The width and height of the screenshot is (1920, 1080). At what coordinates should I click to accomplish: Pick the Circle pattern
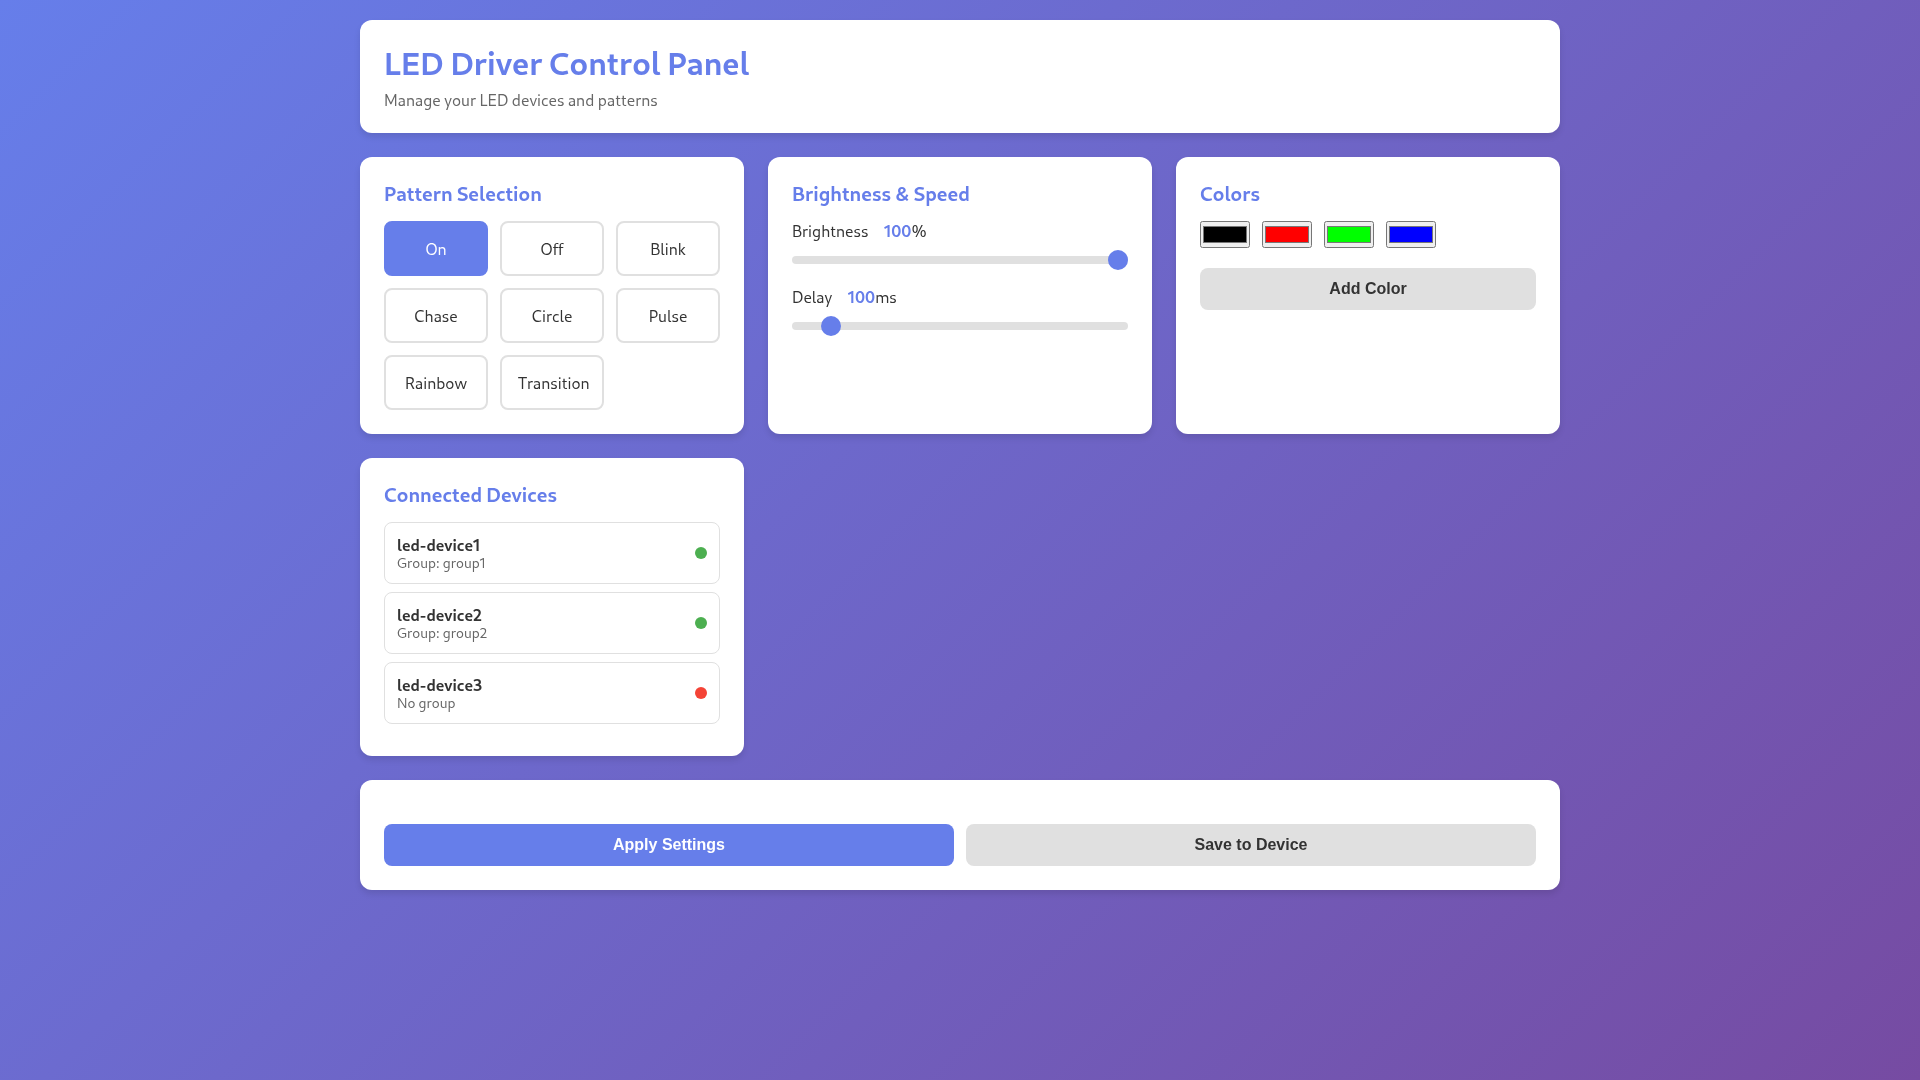pos(552,316)
